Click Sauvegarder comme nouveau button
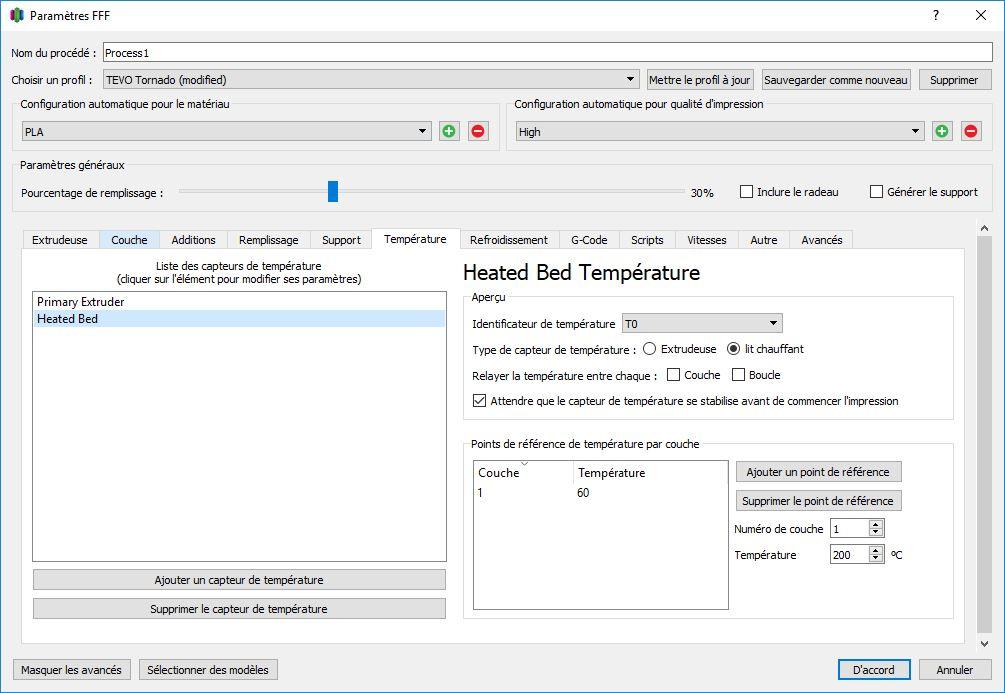Screen dimensions: 1005x693 pyautogui.click(x=836, y=79)
